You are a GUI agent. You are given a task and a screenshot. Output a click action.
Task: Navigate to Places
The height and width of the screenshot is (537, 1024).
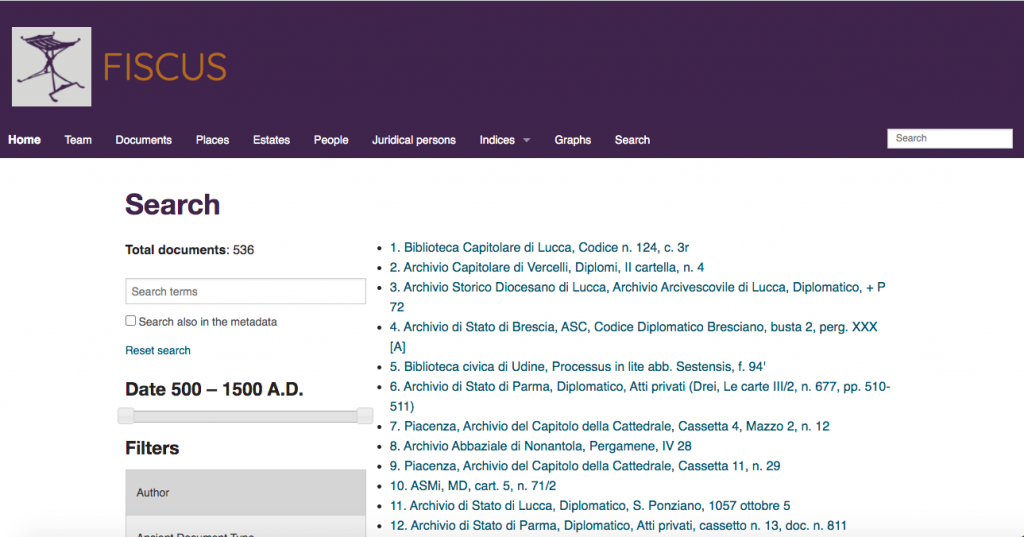[x=212, y=140]
